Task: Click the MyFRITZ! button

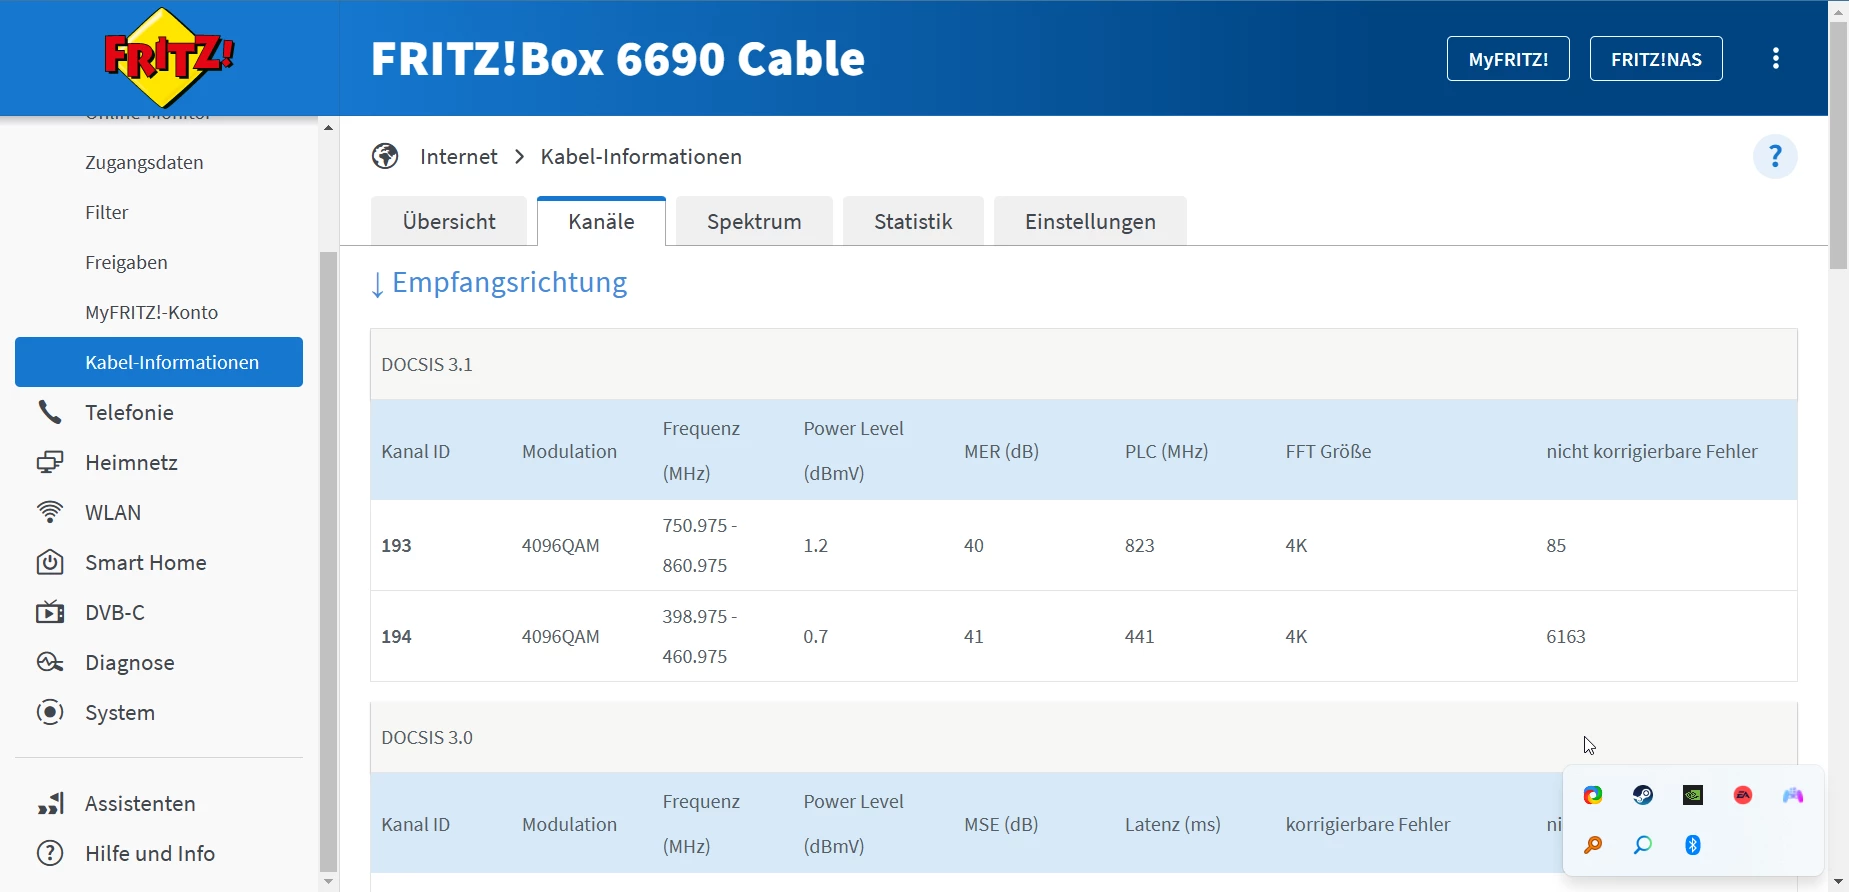Action: 1508,59
